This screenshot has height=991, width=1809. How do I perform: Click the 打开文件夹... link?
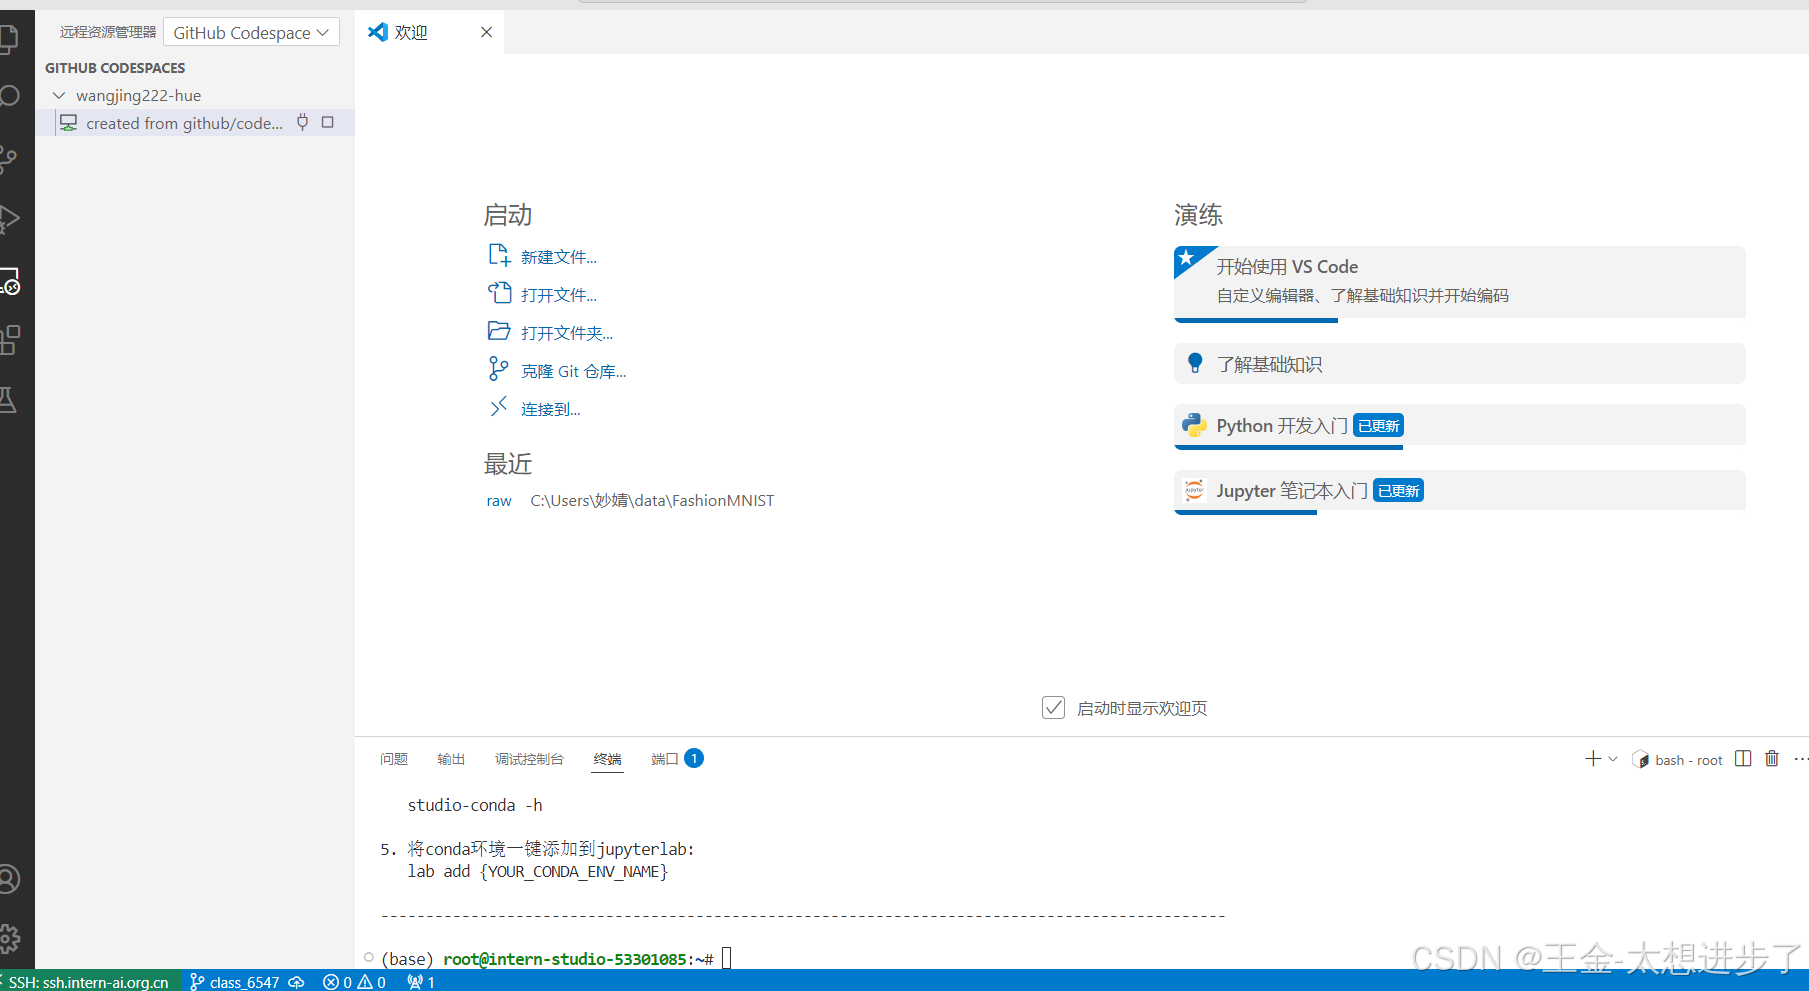(567, 333)
